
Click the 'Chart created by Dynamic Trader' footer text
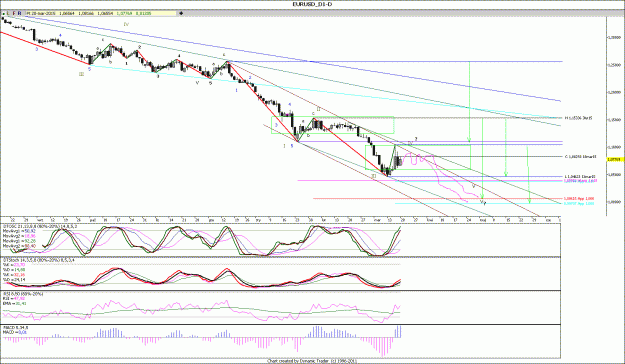click(312, 361)
